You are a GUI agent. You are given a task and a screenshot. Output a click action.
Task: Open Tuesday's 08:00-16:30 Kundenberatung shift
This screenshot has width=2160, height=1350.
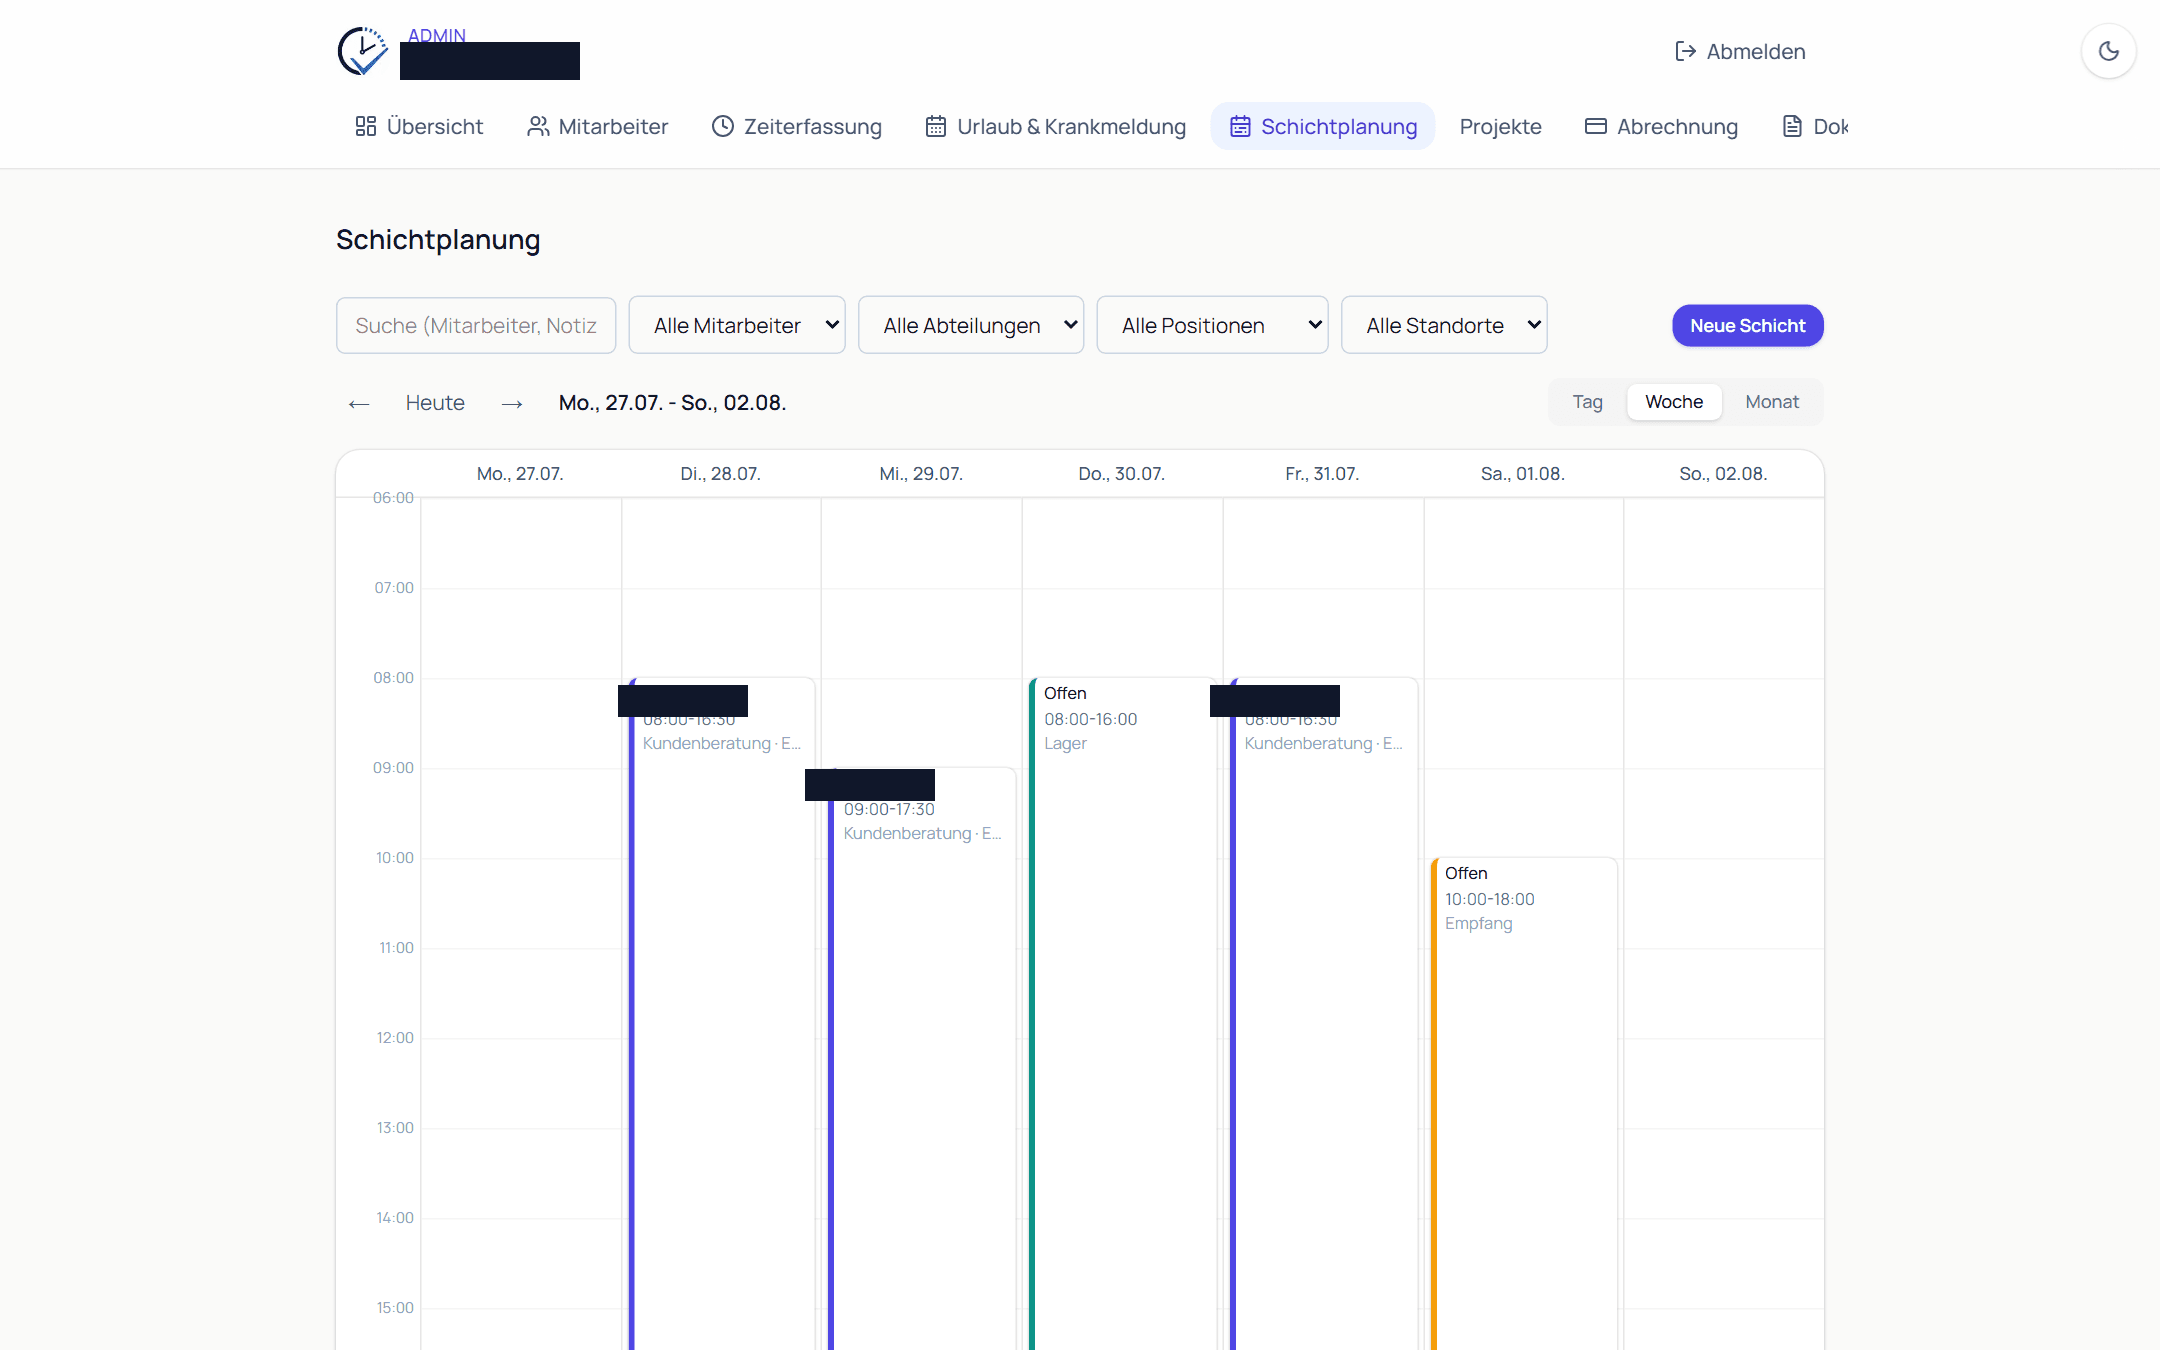721,1013
